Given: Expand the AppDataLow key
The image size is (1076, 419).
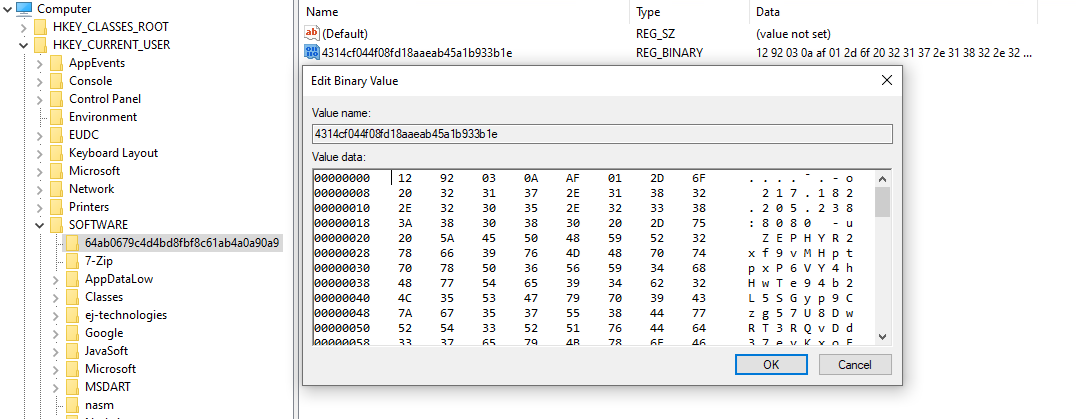Looking at the screenshot, I should point(56,279).
